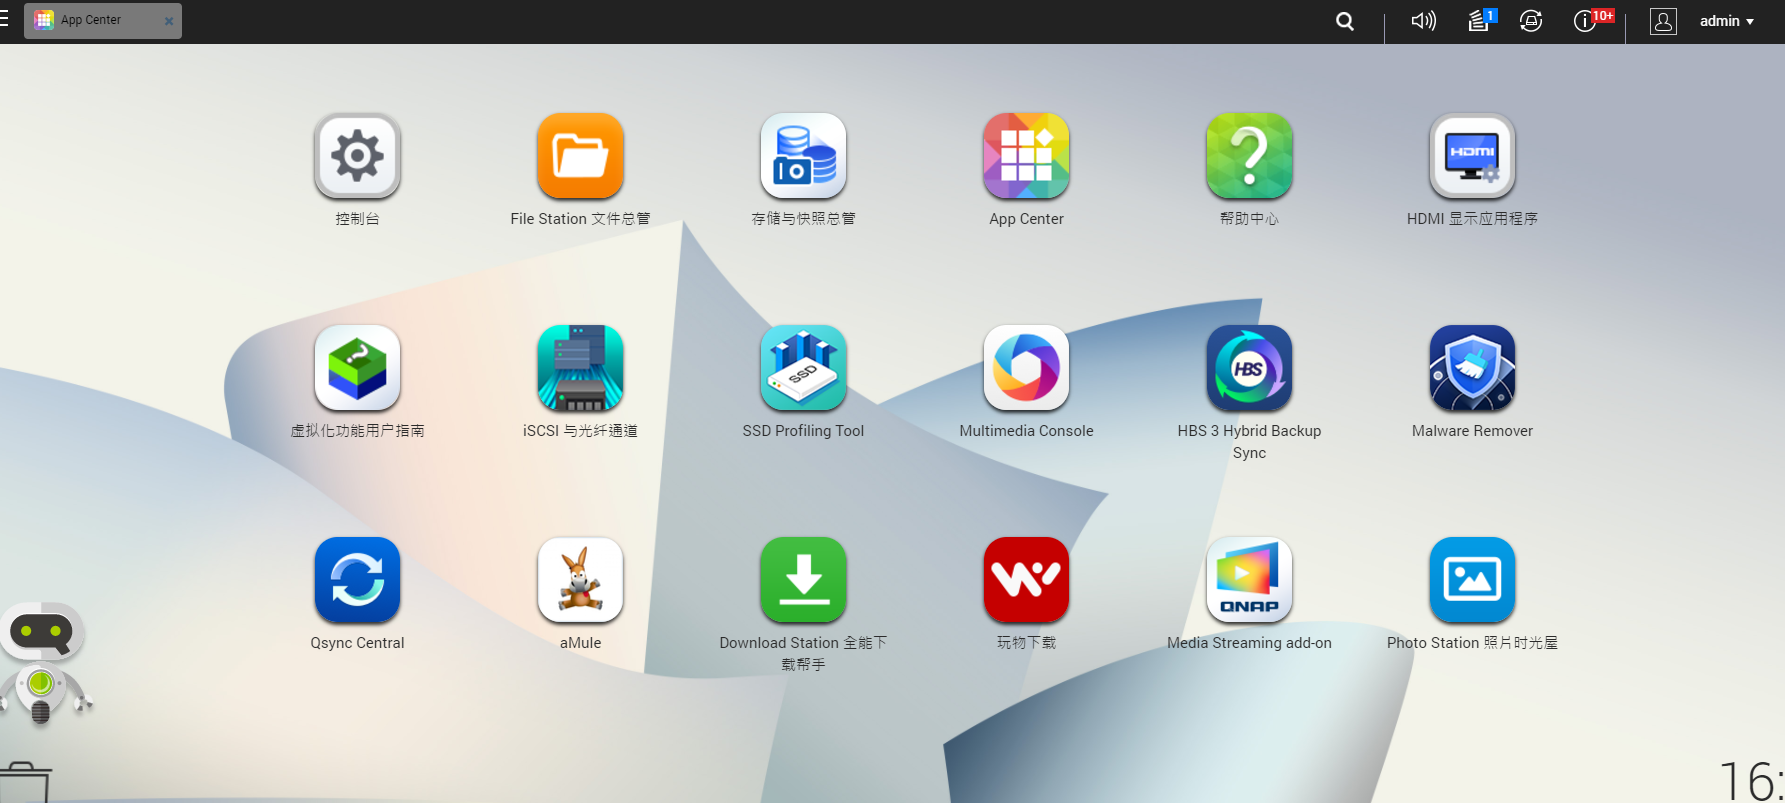Launch HBS 3 Hybrid Backup Sync

(1249, 368)
